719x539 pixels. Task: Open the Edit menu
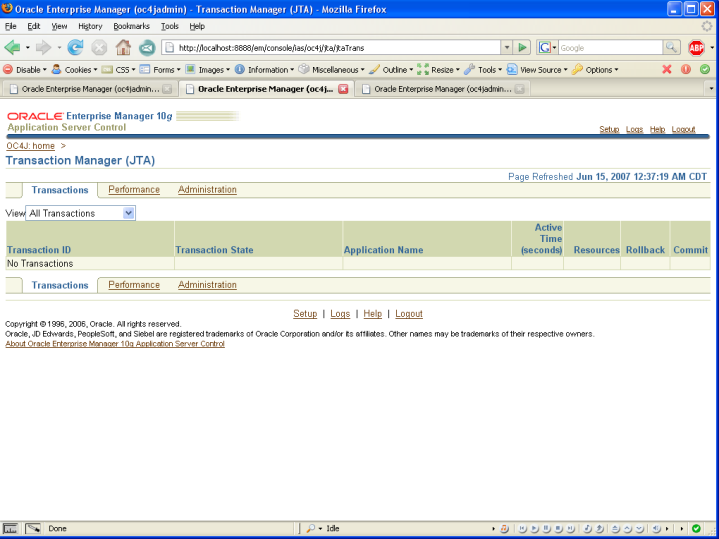(x=33, y=26)
